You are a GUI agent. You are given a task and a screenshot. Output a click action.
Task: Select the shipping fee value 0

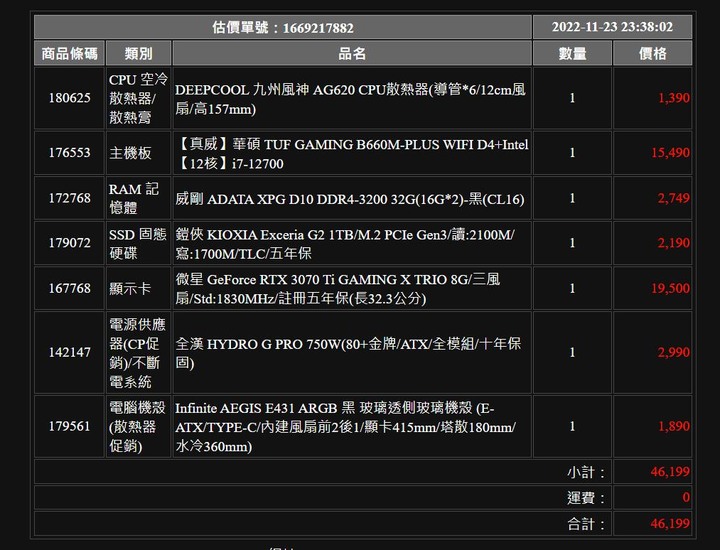point(686,497)
